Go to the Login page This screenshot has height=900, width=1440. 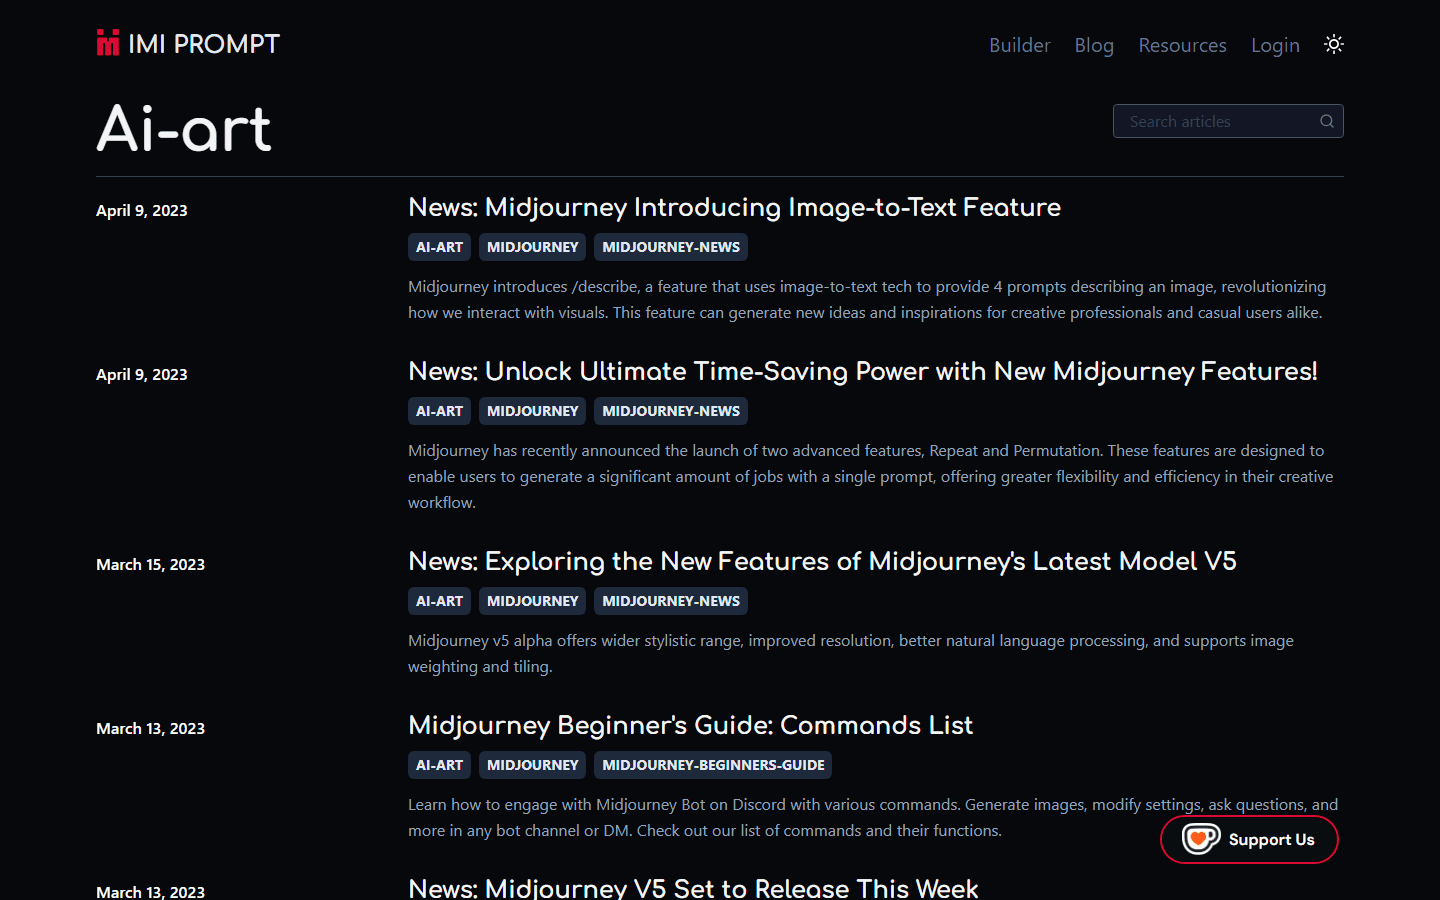click(1275, 45)
